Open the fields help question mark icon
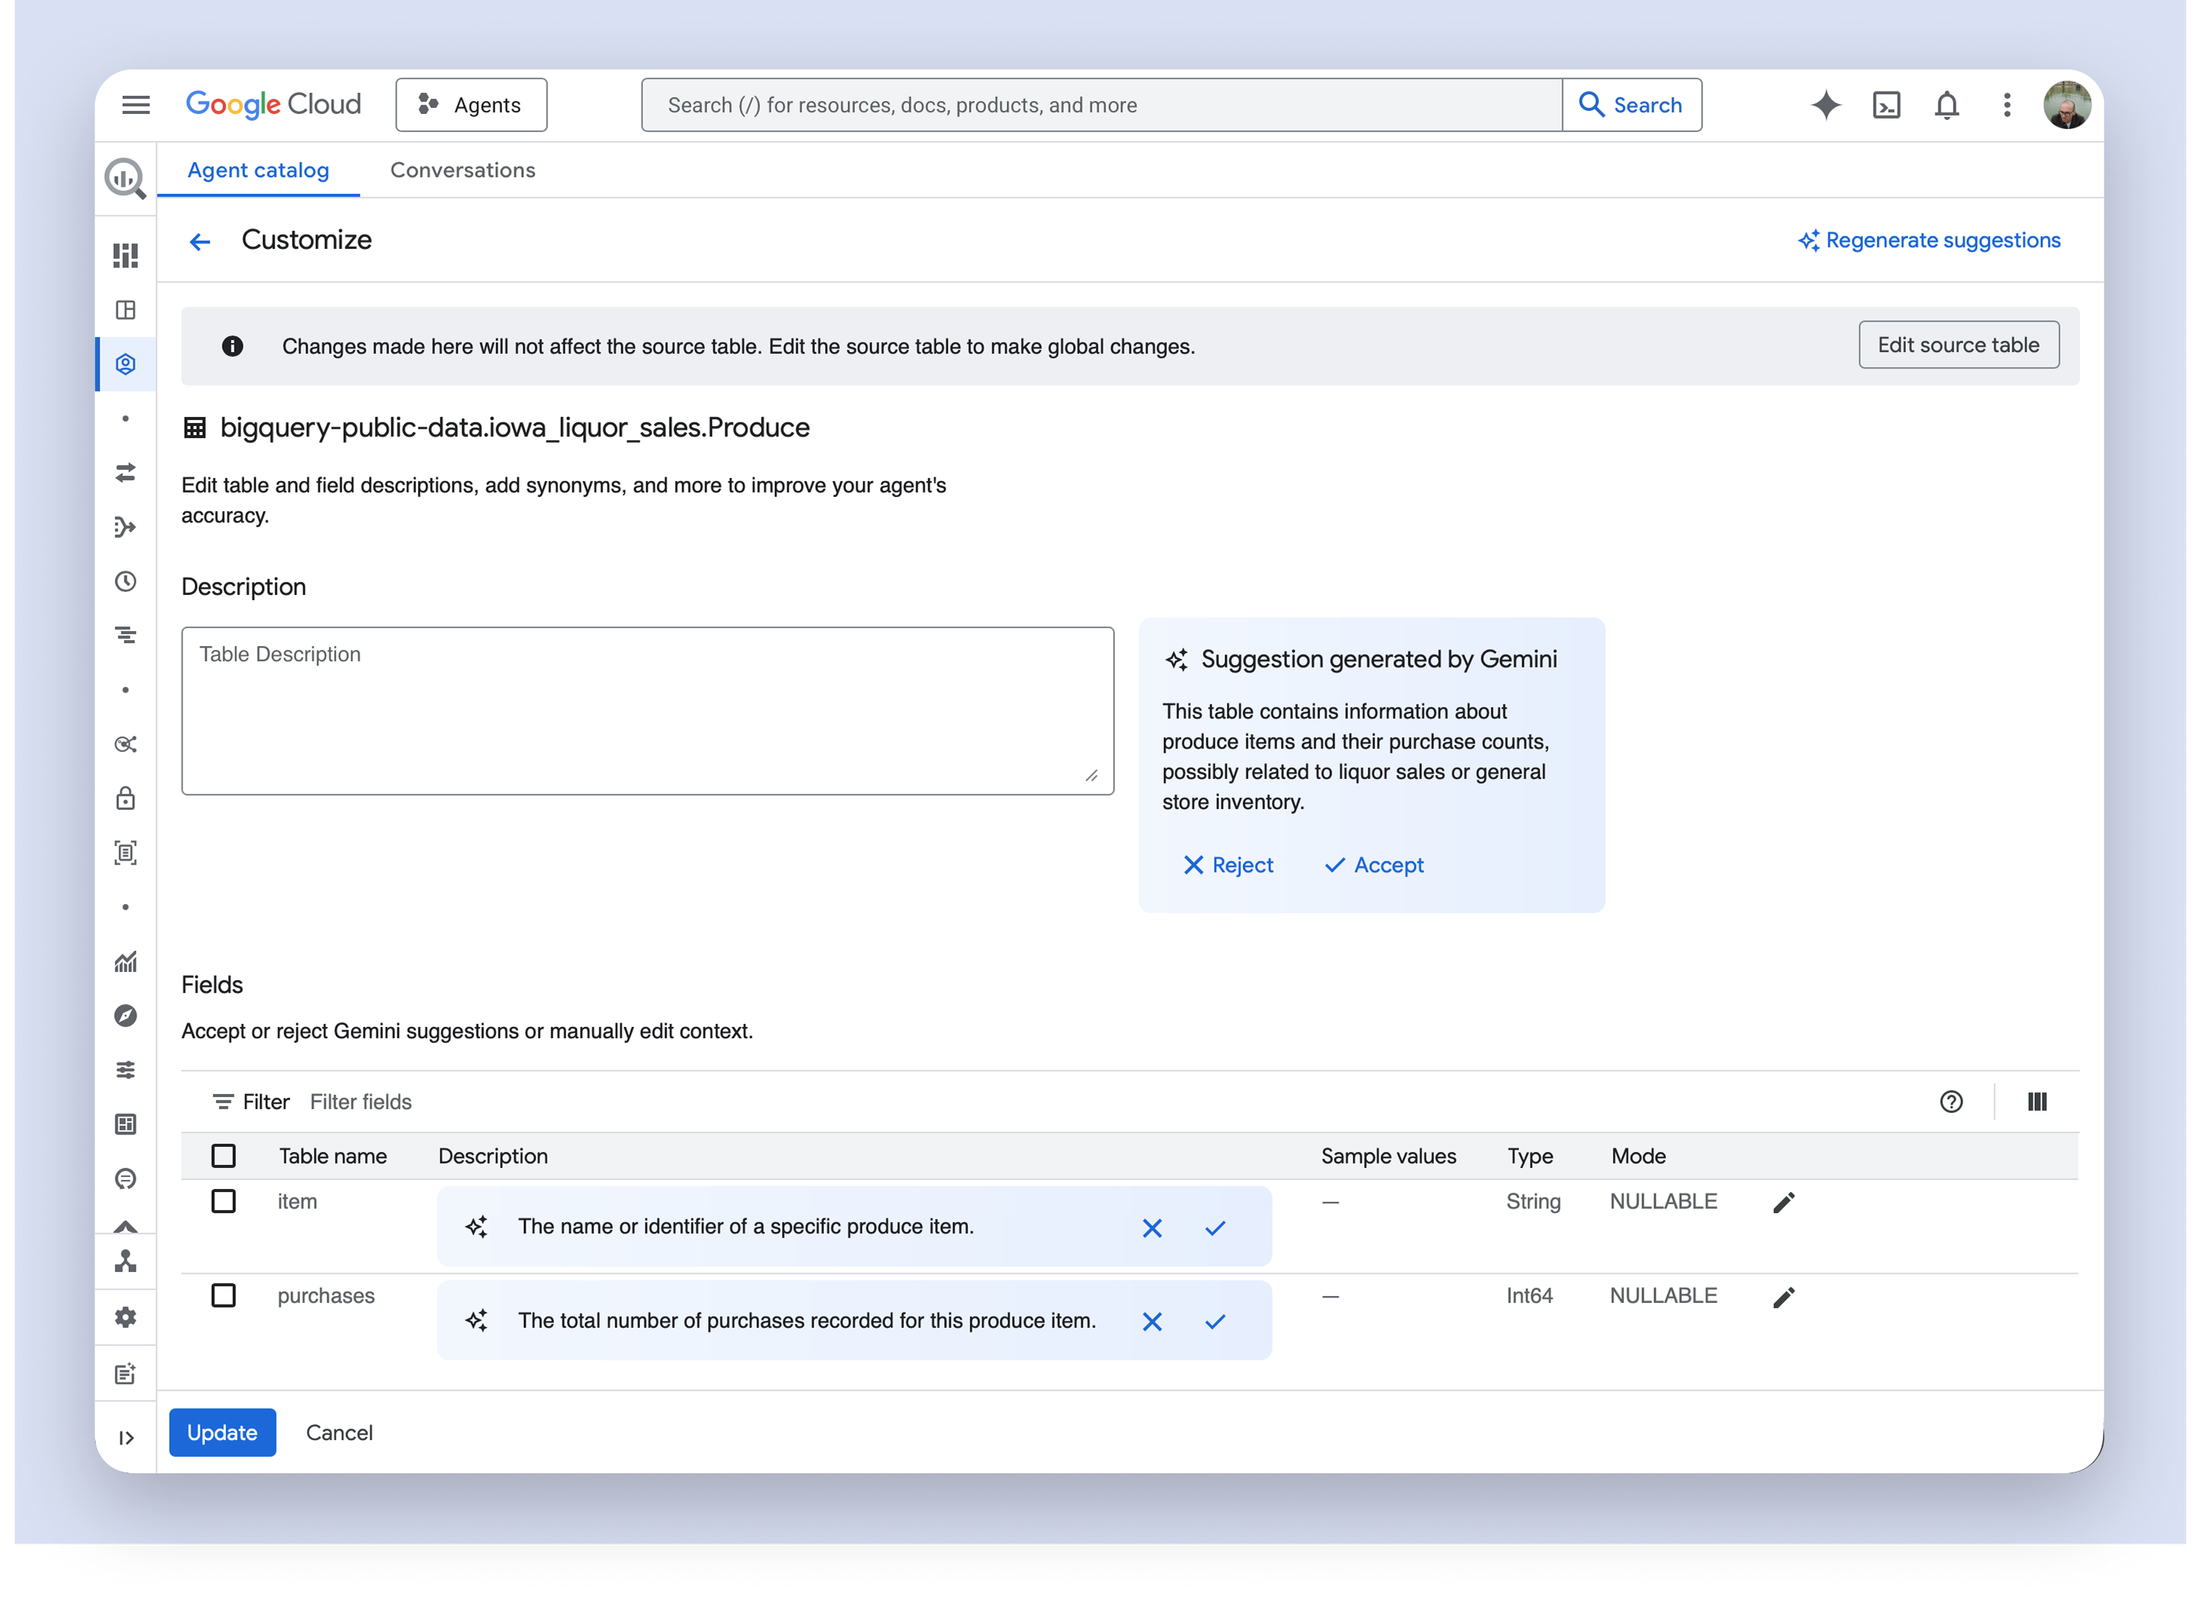Image resolution: width=2200 pixels, height=1600 pixels. click(x=1951, y=1102)
